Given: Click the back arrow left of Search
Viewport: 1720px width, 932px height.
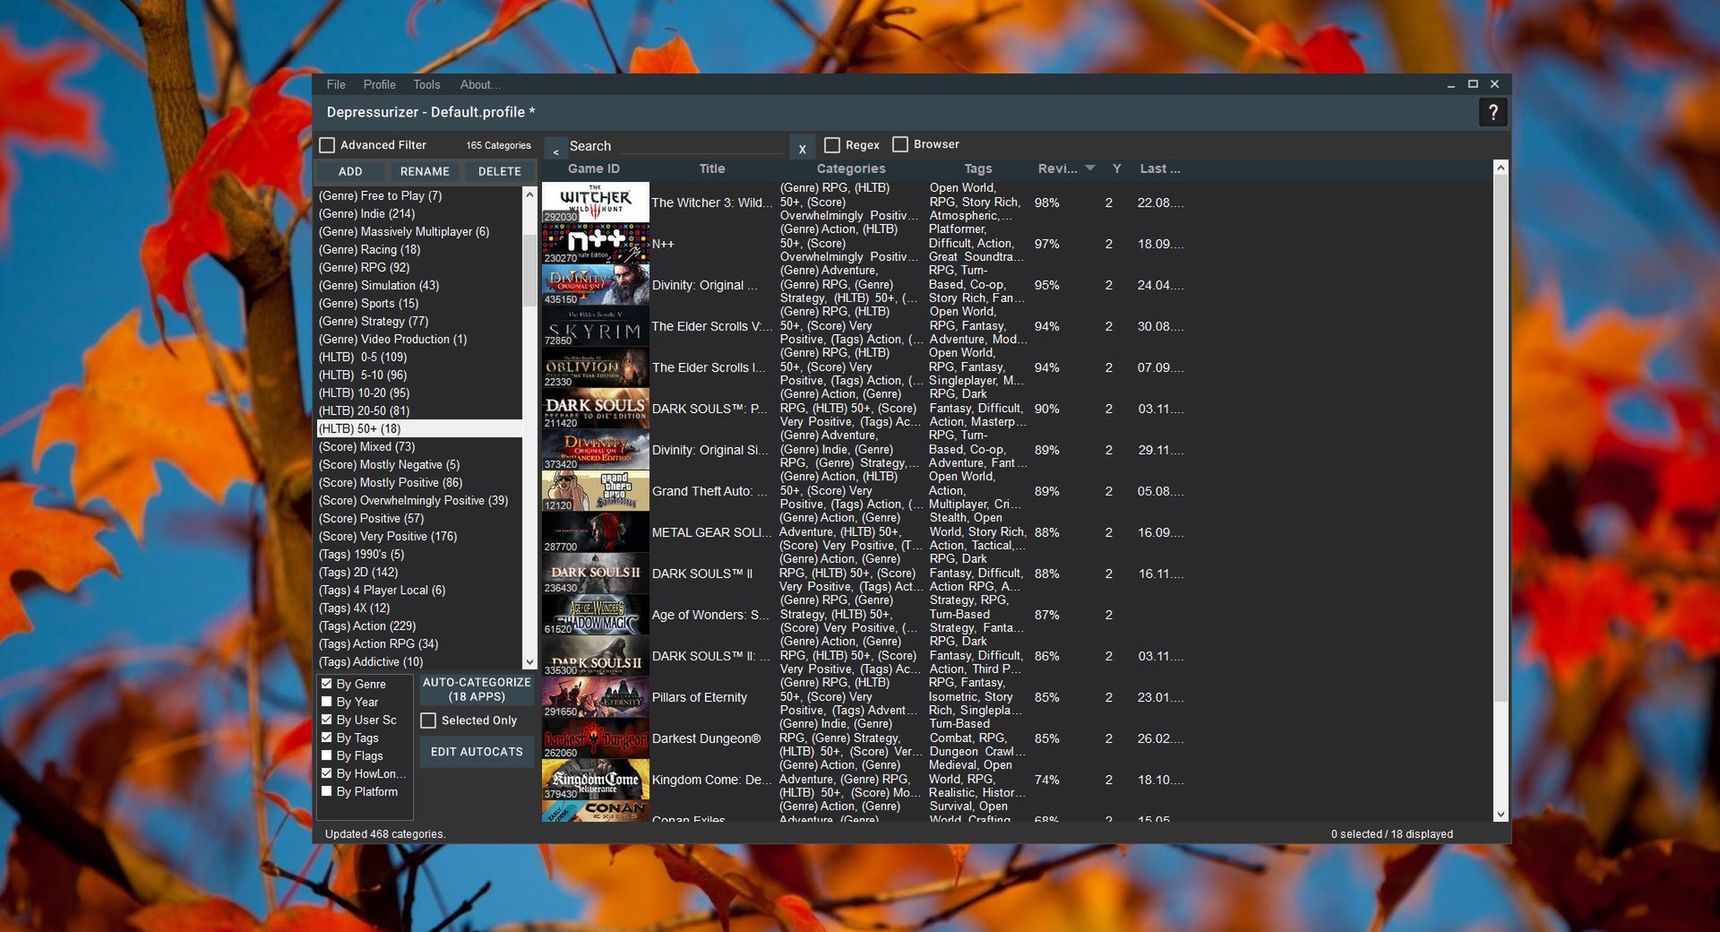Looking at the screenshot, I should point(555,150).
